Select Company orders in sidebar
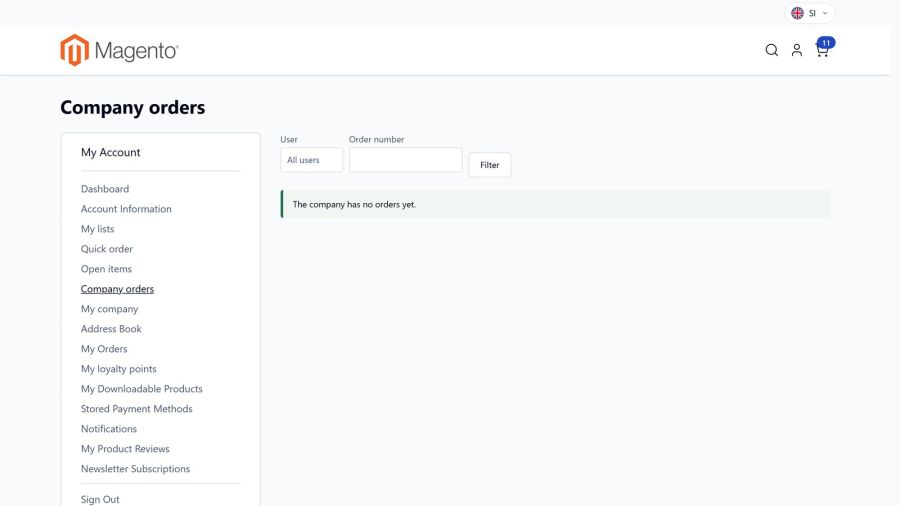 point(117,289)
